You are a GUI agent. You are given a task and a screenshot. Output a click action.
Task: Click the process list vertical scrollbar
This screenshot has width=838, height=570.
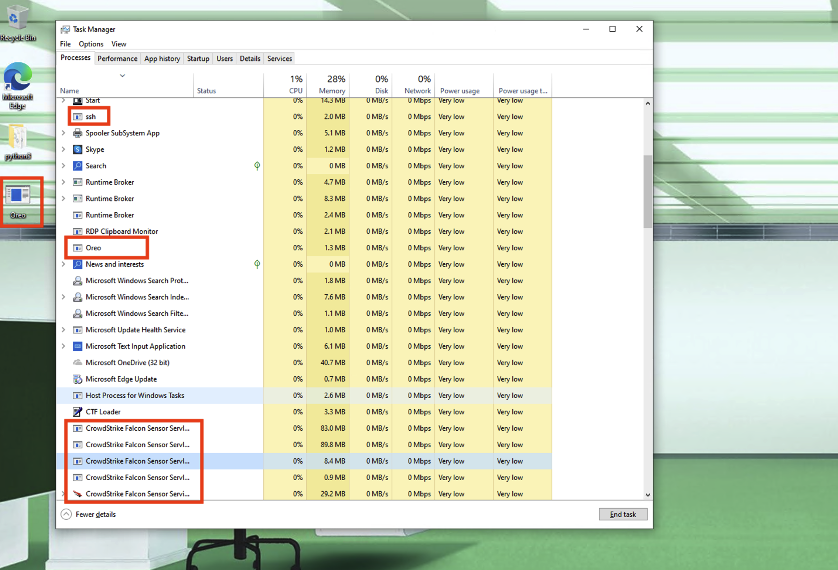click(x=646, y=190)
